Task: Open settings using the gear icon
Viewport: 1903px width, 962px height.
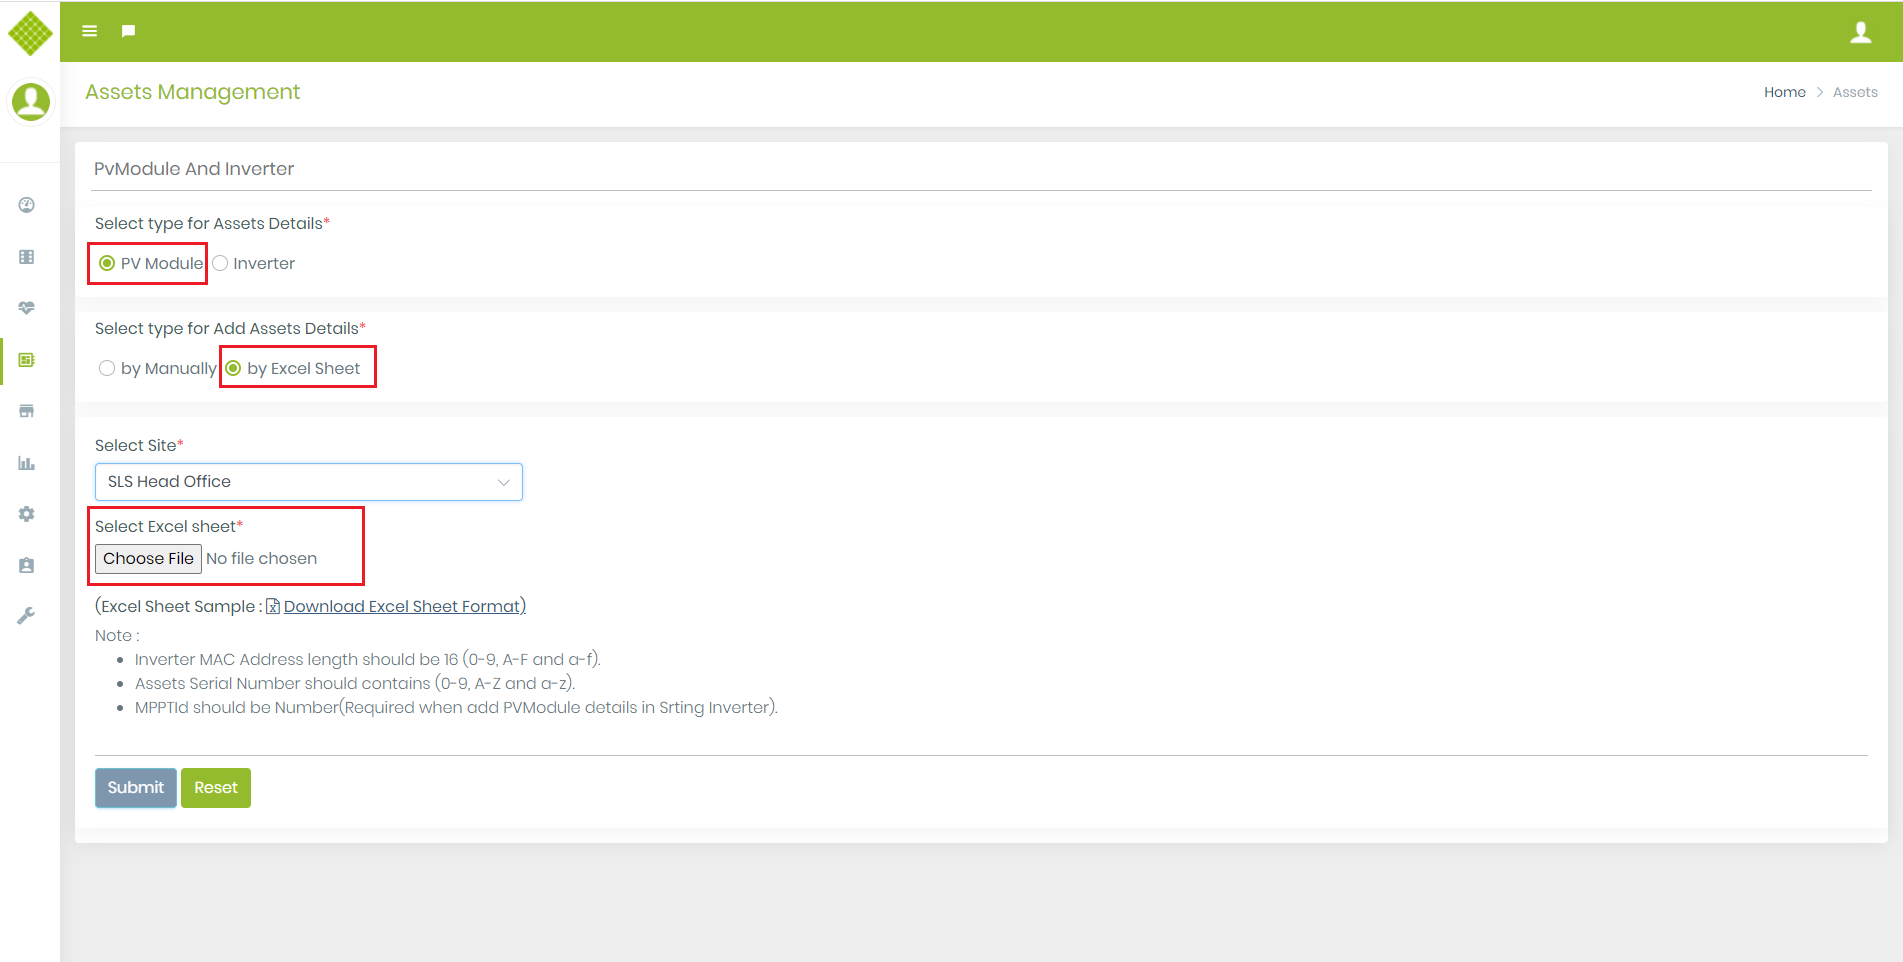Action: [25, 513]
